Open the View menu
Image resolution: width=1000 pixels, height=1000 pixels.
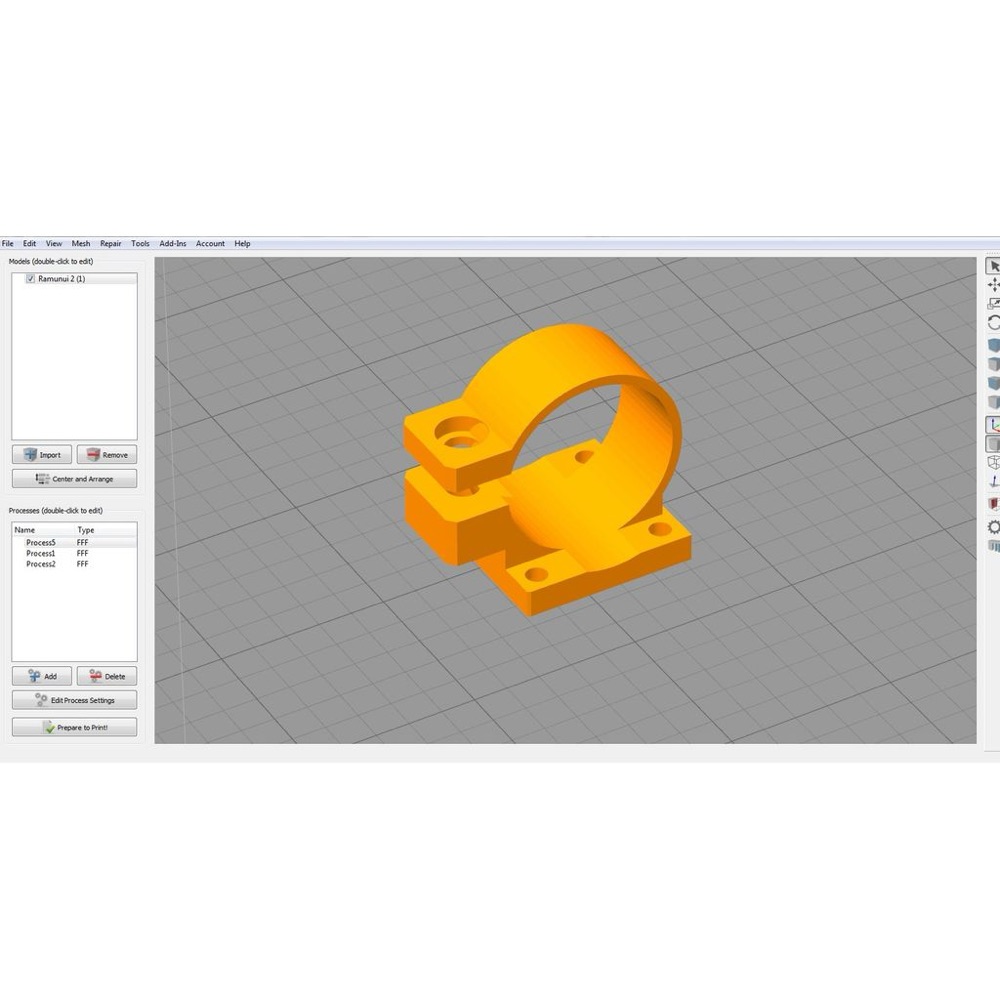coord(54,244)
